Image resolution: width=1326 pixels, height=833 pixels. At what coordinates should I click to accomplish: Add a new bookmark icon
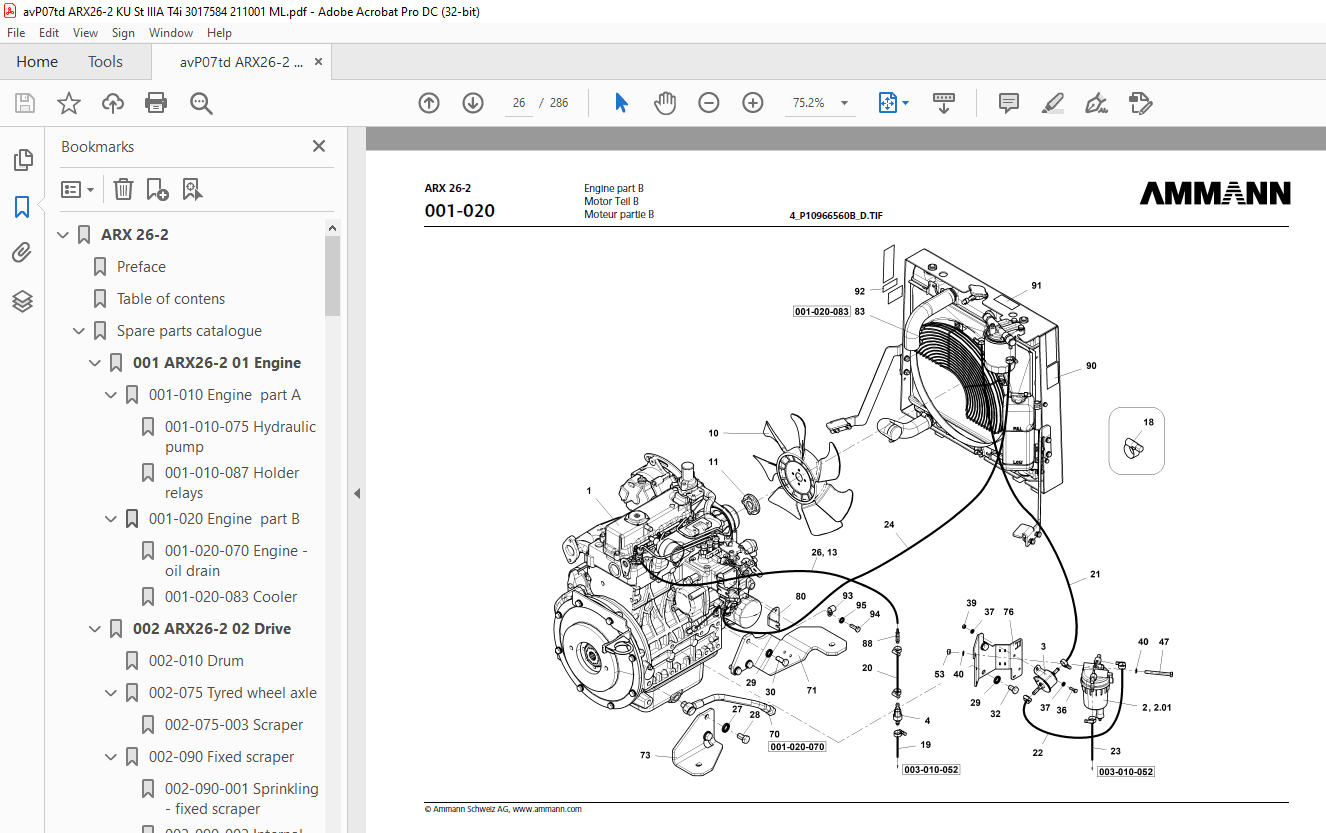click(158, 189)
